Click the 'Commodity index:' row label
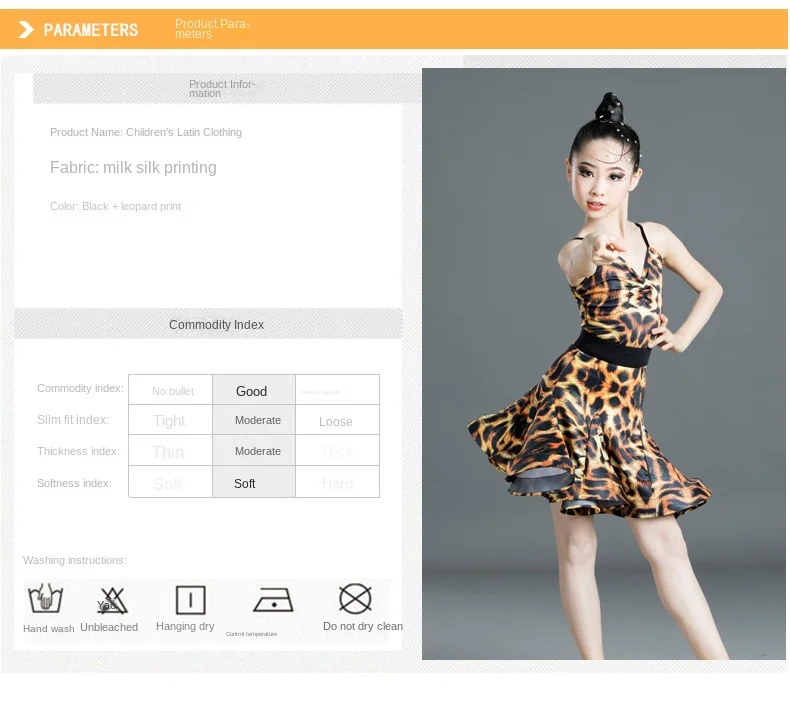This screenshot has width=790, height=710. [80, 388]
